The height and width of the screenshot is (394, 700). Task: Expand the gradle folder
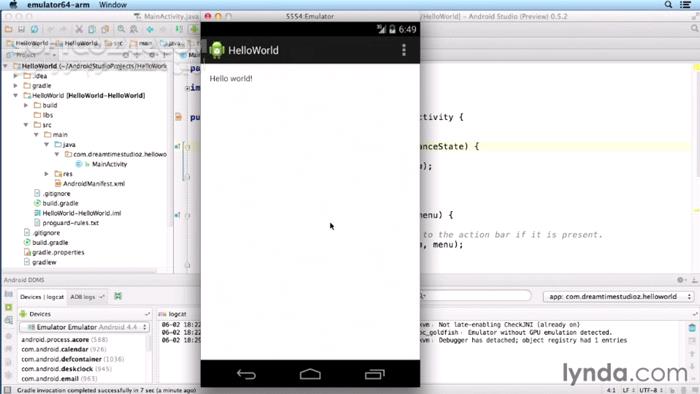pos(16,86)
